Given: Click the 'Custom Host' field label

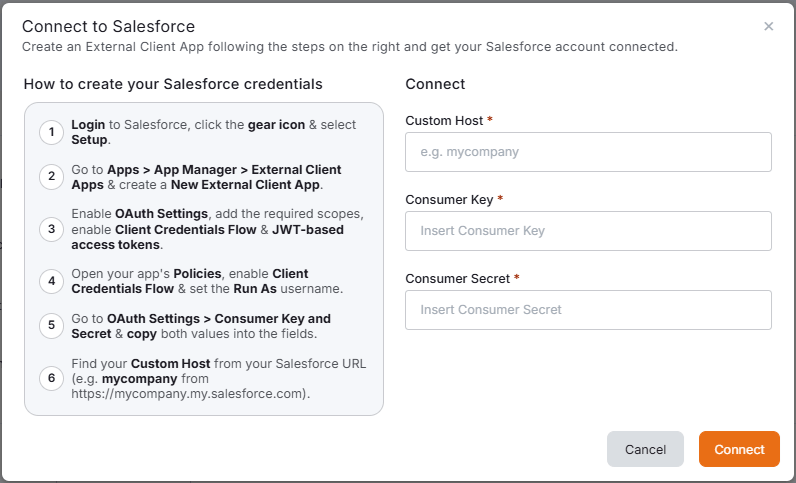Looking at the screenshot, I should point(444,121).
